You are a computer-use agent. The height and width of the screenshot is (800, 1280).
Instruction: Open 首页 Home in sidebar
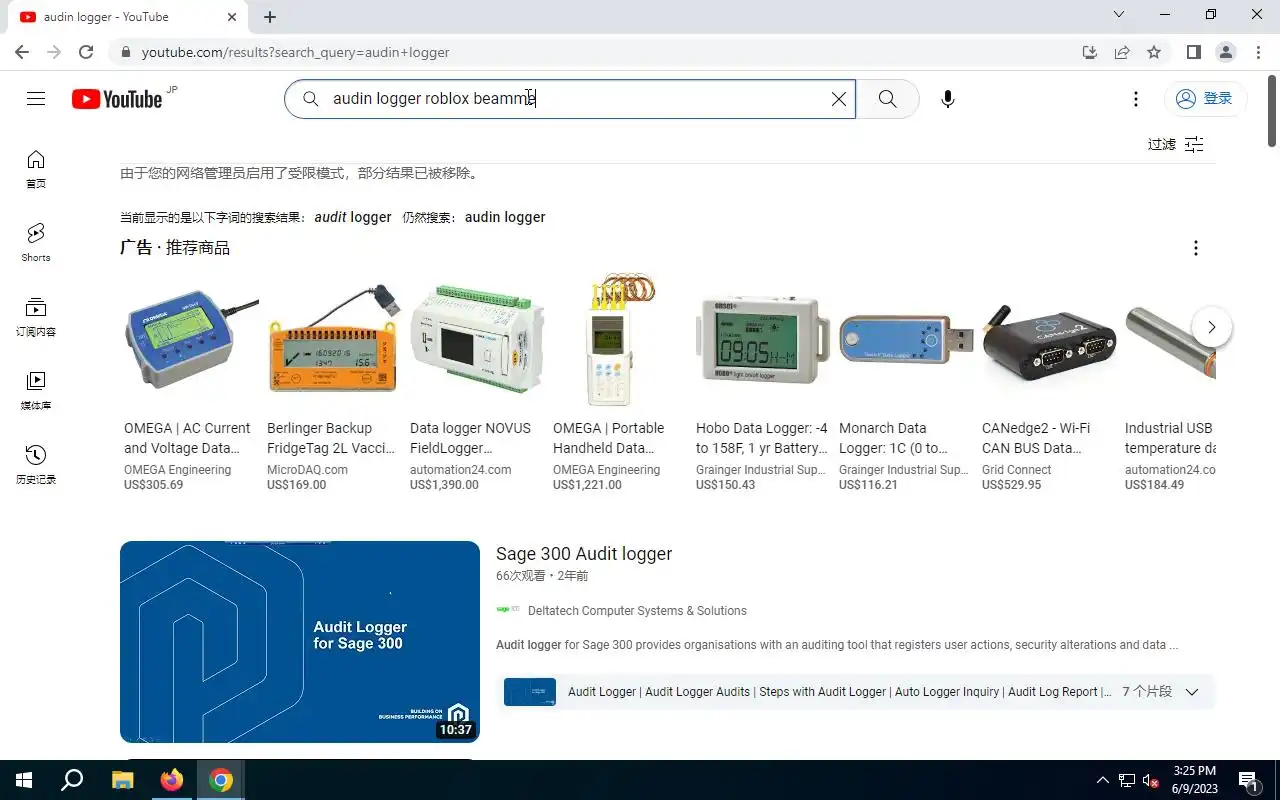(x=36, y=169)
